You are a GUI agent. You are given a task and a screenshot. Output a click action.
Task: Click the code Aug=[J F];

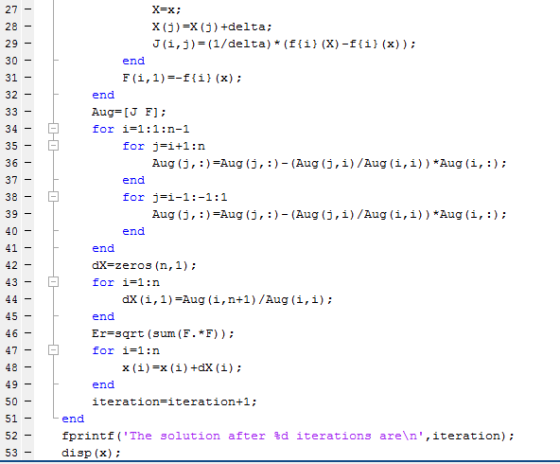129,112
